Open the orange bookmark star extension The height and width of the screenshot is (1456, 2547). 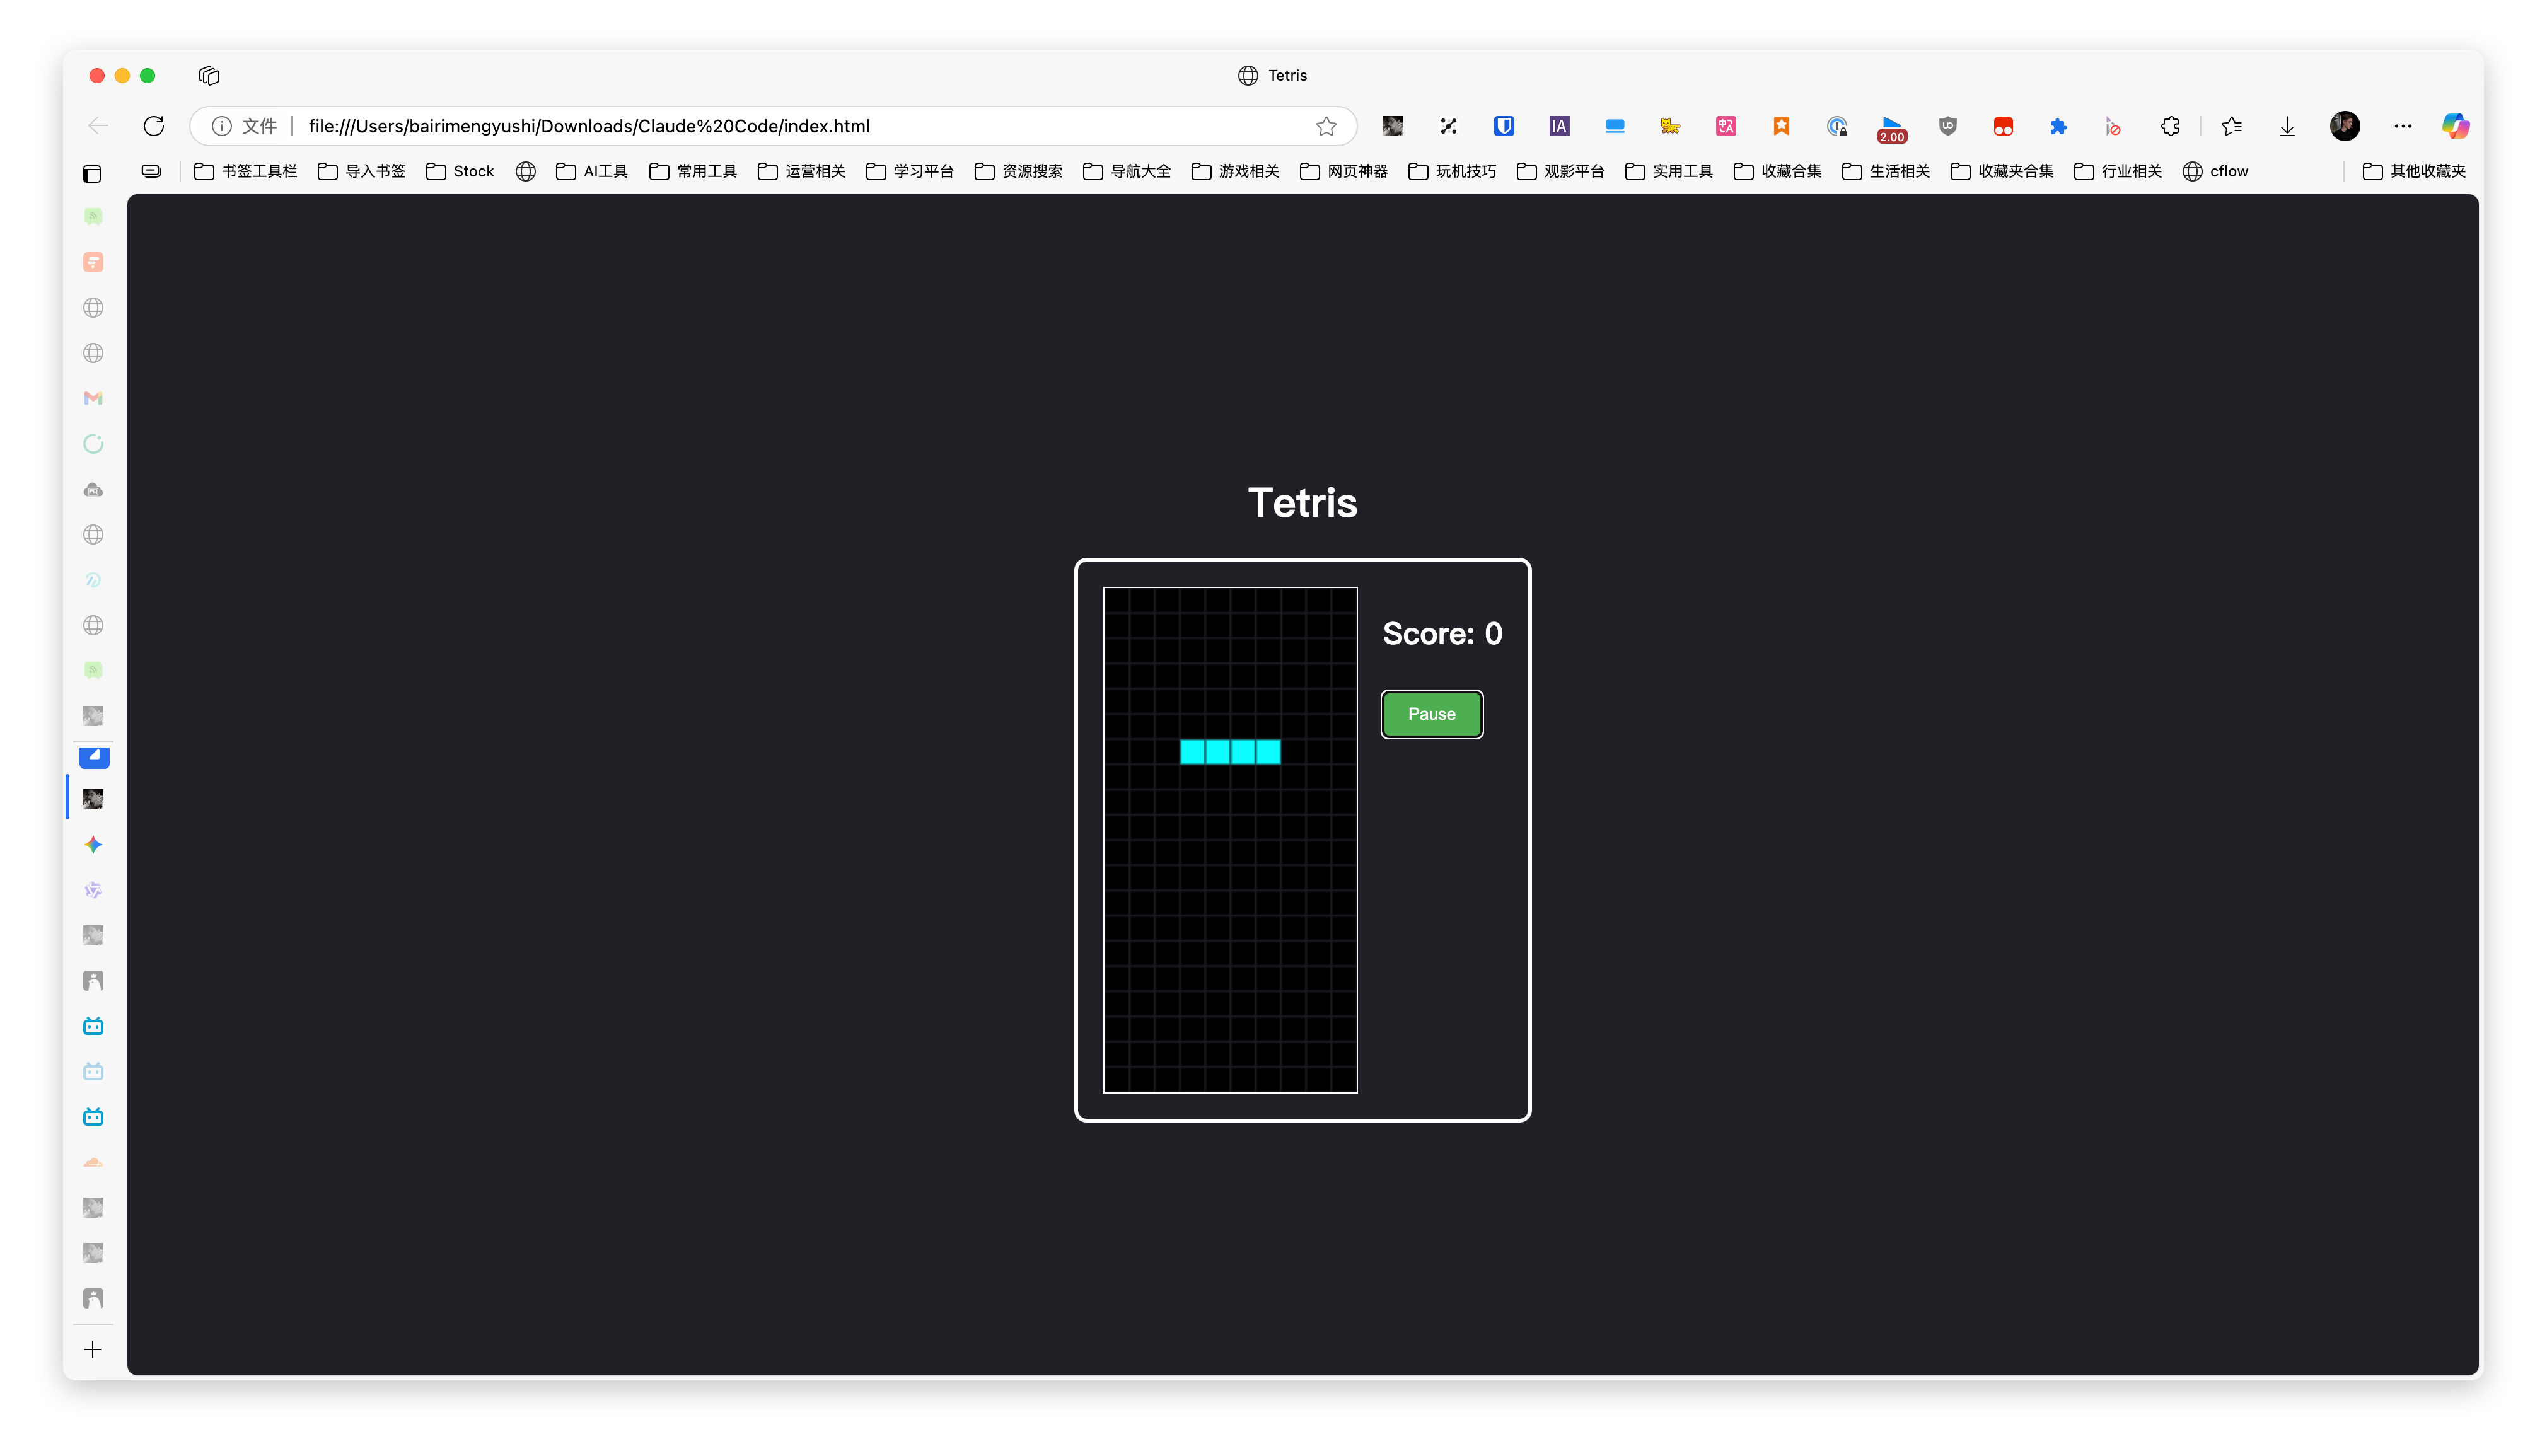click(x=1781, y=126)
